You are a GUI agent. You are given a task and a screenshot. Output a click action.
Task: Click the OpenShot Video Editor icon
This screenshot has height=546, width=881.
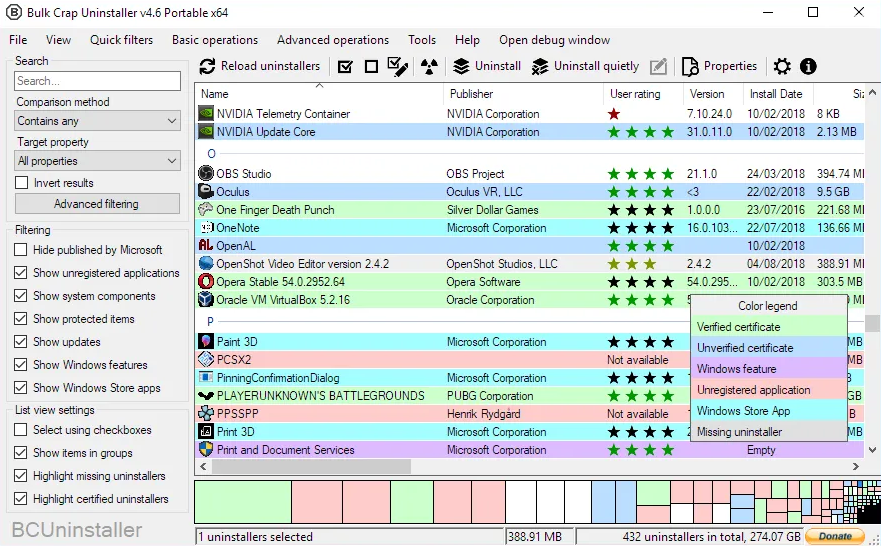tap(206, 263)
